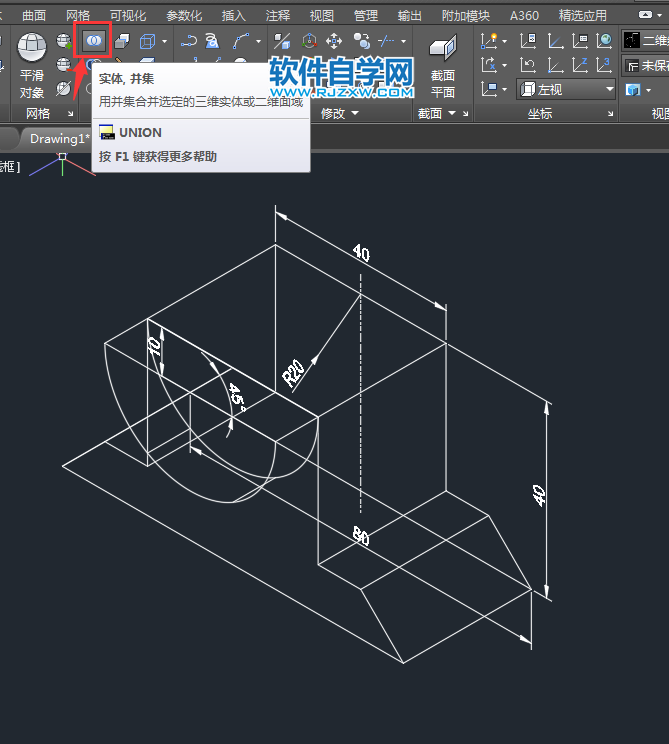This screenshot has width=669, height=744.
Task: Click the World UCS globe icon
Action: (604, 41)
